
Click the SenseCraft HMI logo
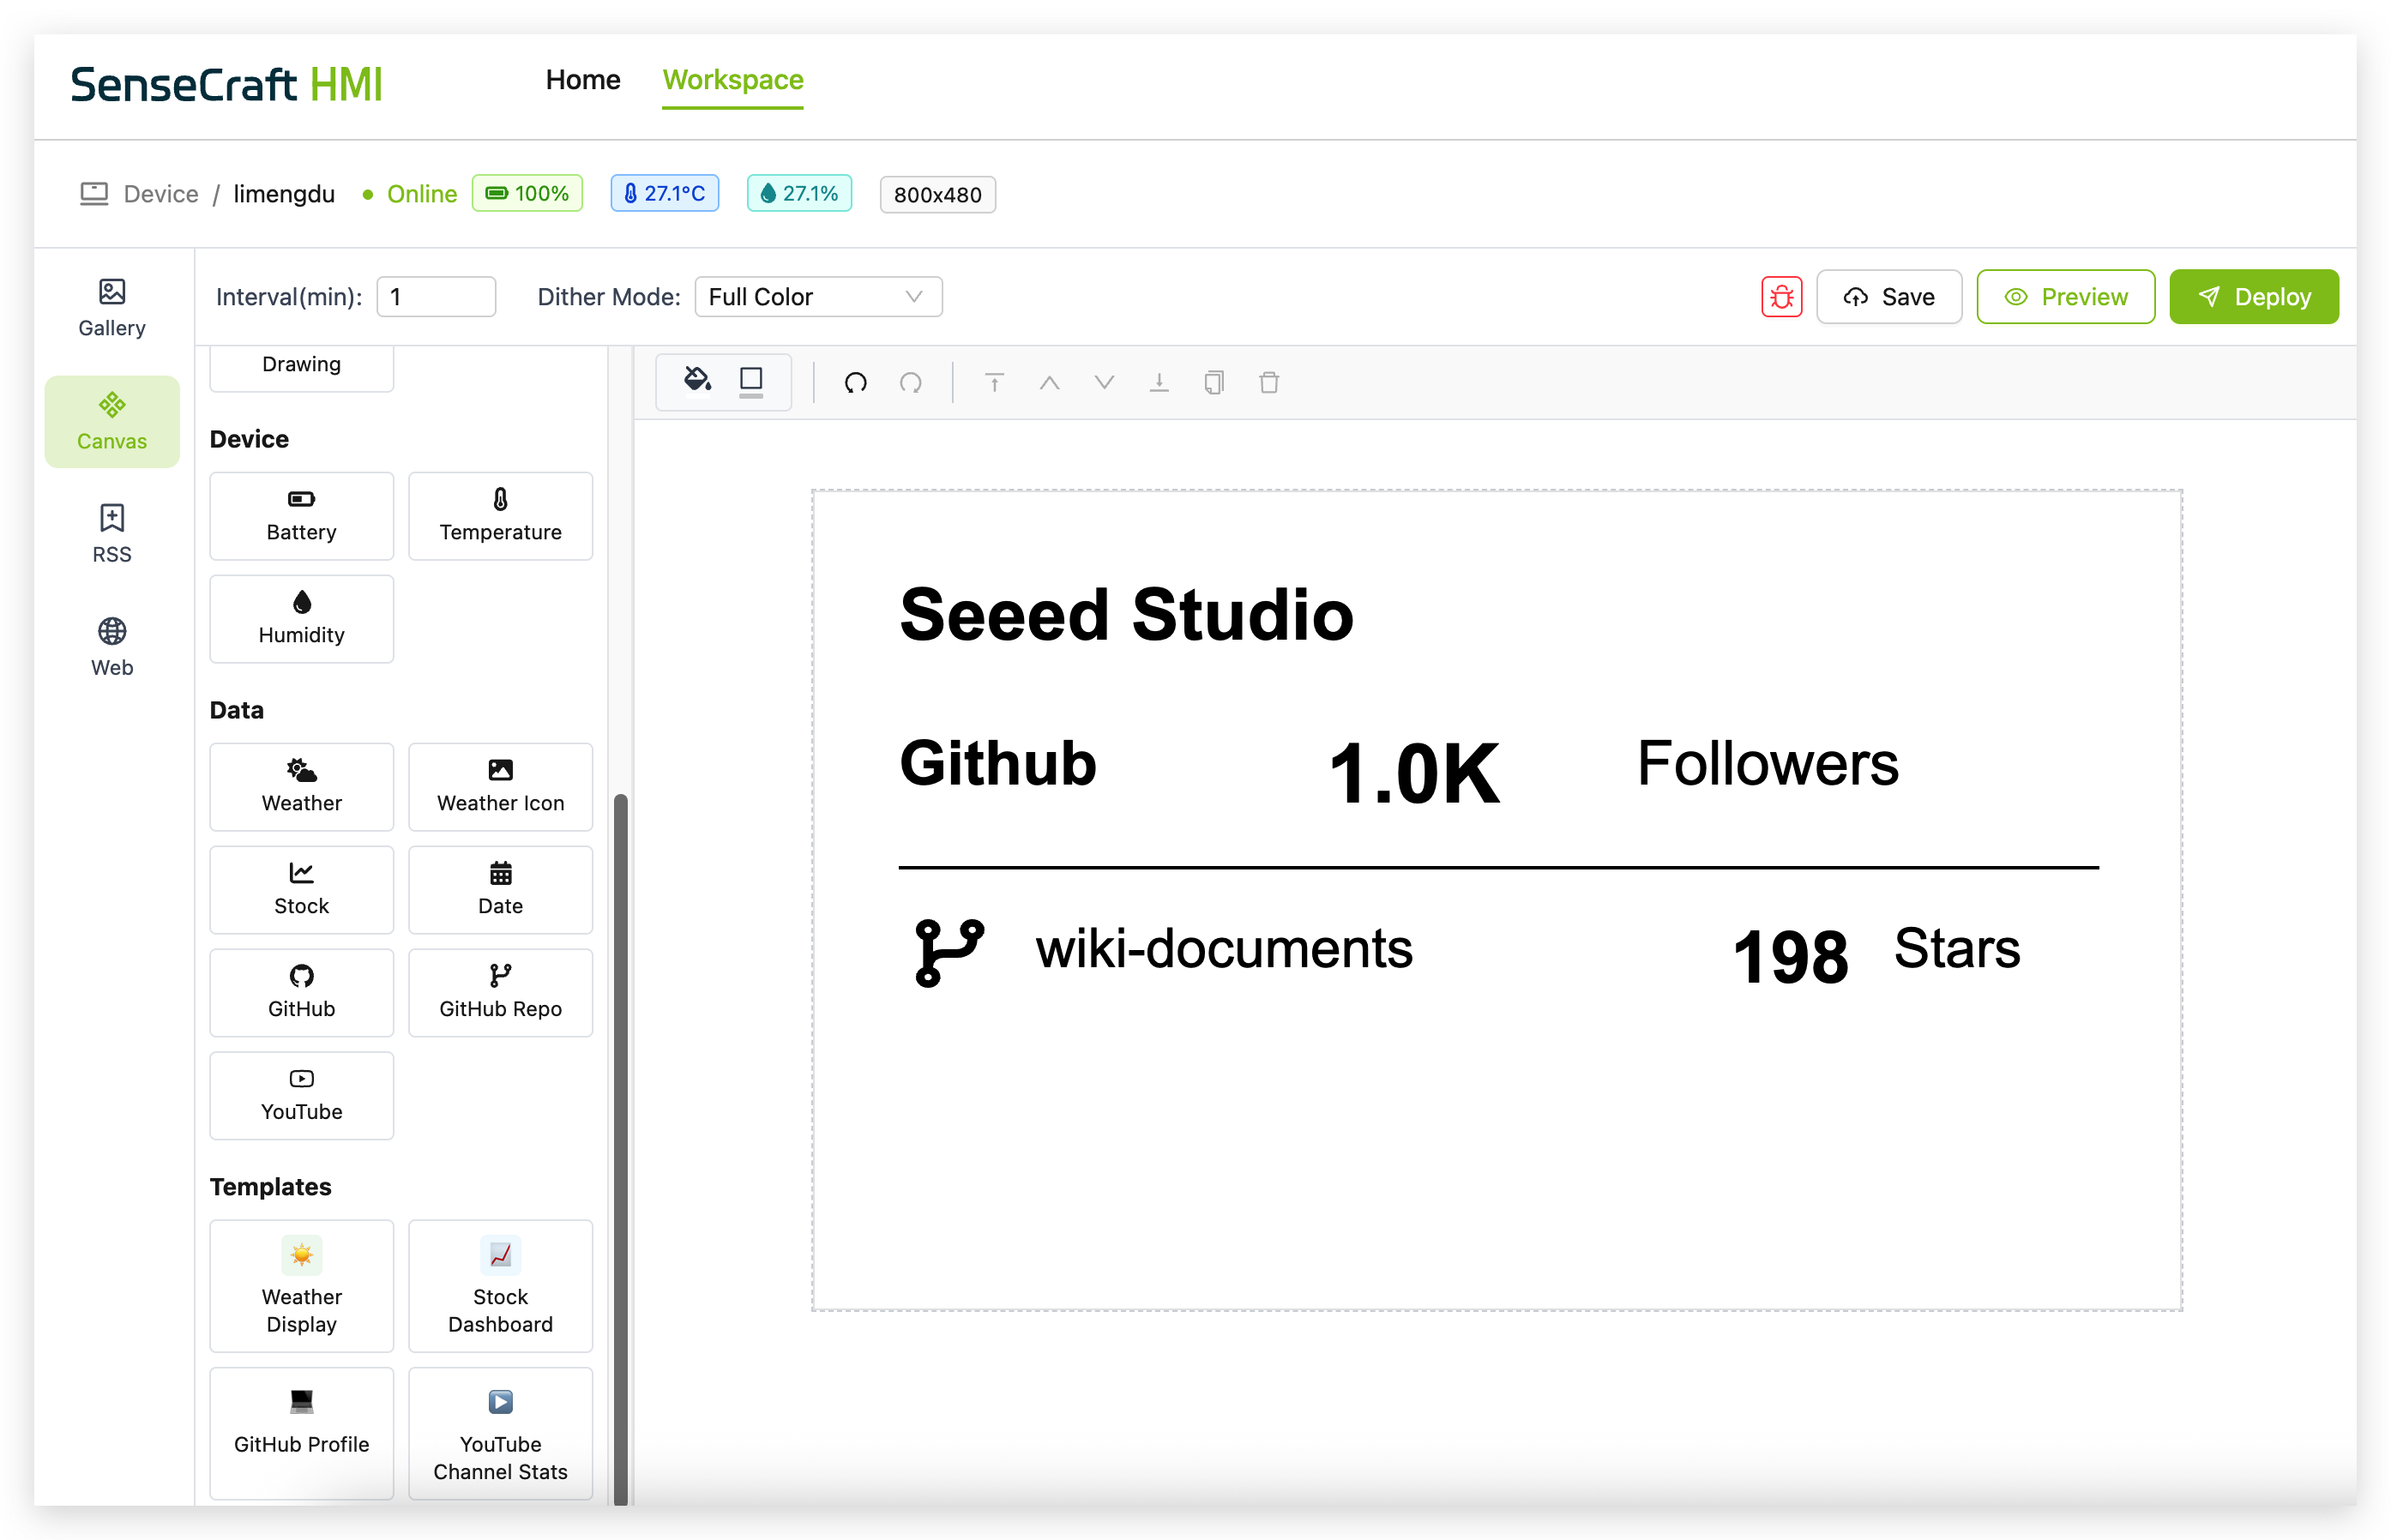[226, 84]
